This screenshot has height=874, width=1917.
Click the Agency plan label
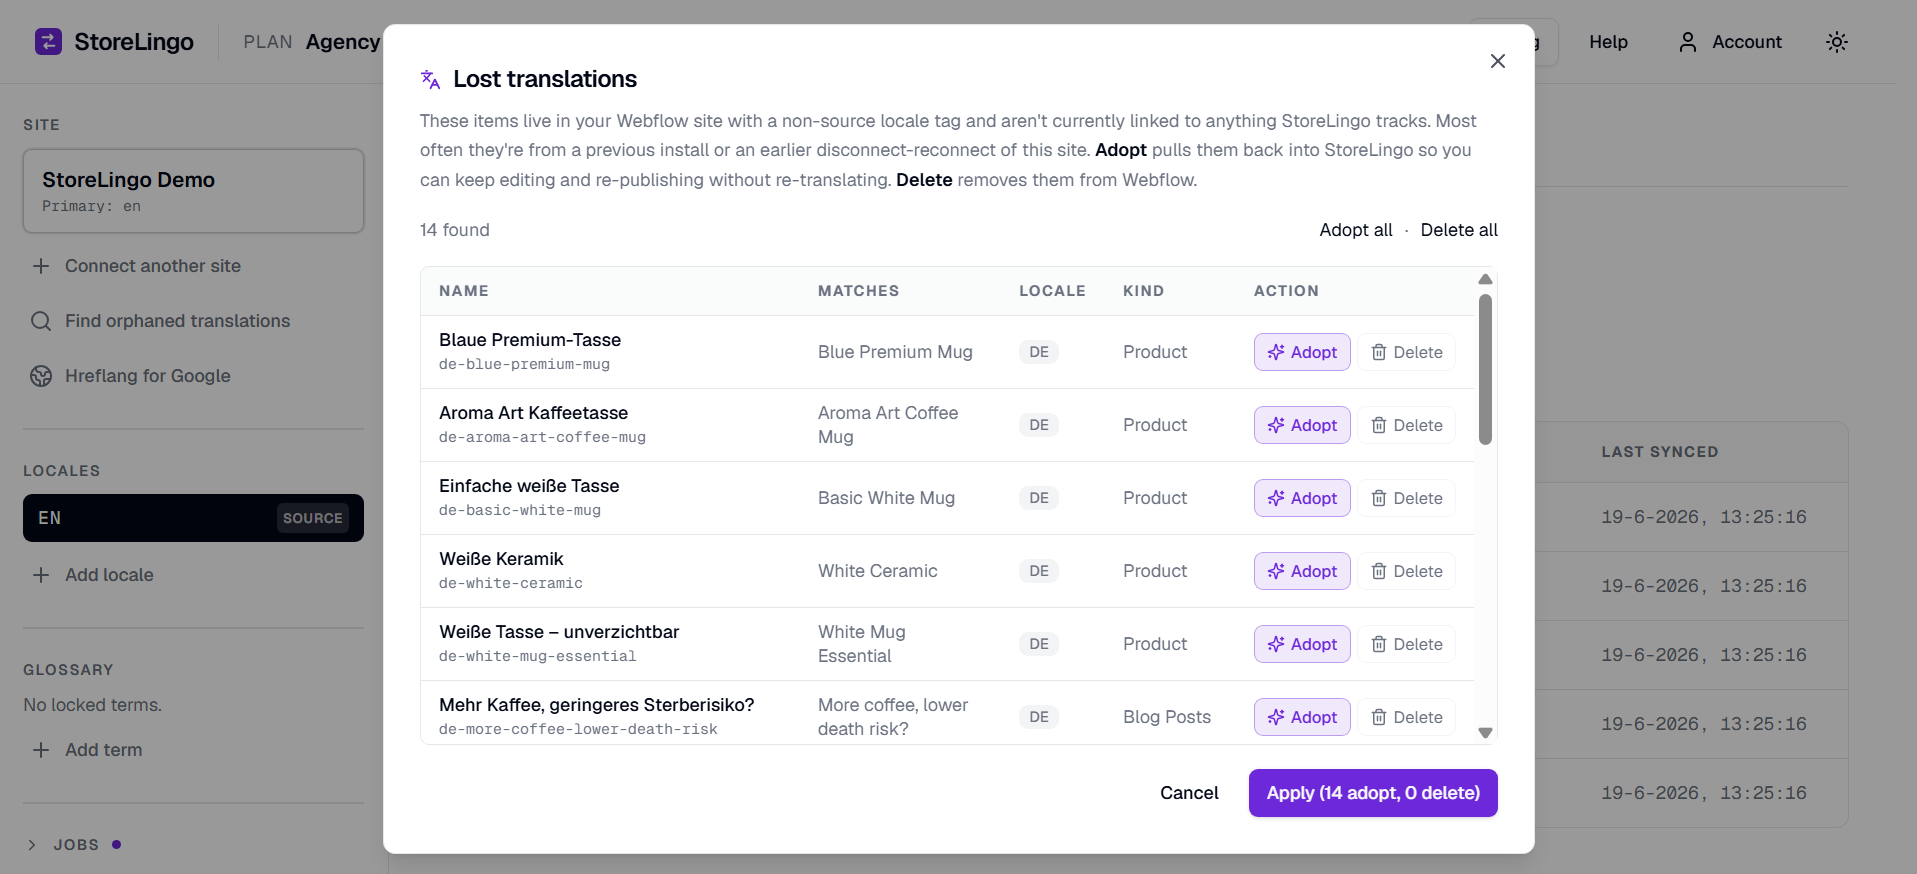[343, 42]
